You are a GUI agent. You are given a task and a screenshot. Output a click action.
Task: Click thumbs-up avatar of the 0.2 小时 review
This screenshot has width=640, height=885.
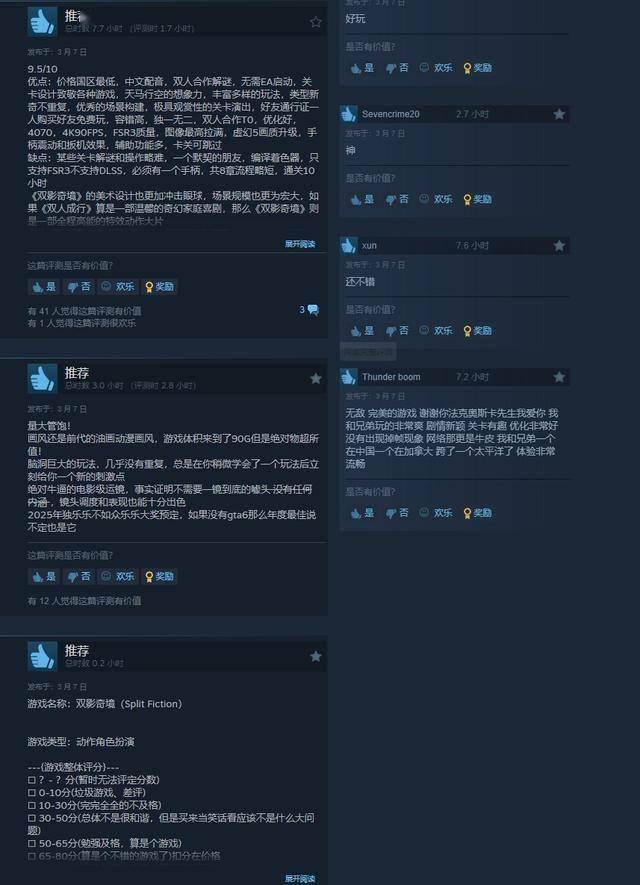coord(42,656)
